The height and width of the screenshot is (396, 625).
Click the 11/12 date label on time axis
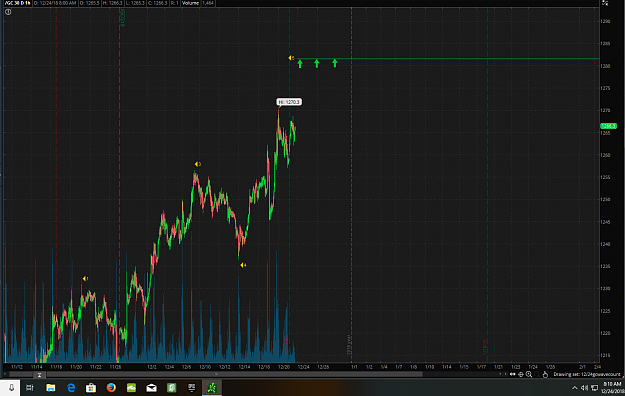point(17,367)
